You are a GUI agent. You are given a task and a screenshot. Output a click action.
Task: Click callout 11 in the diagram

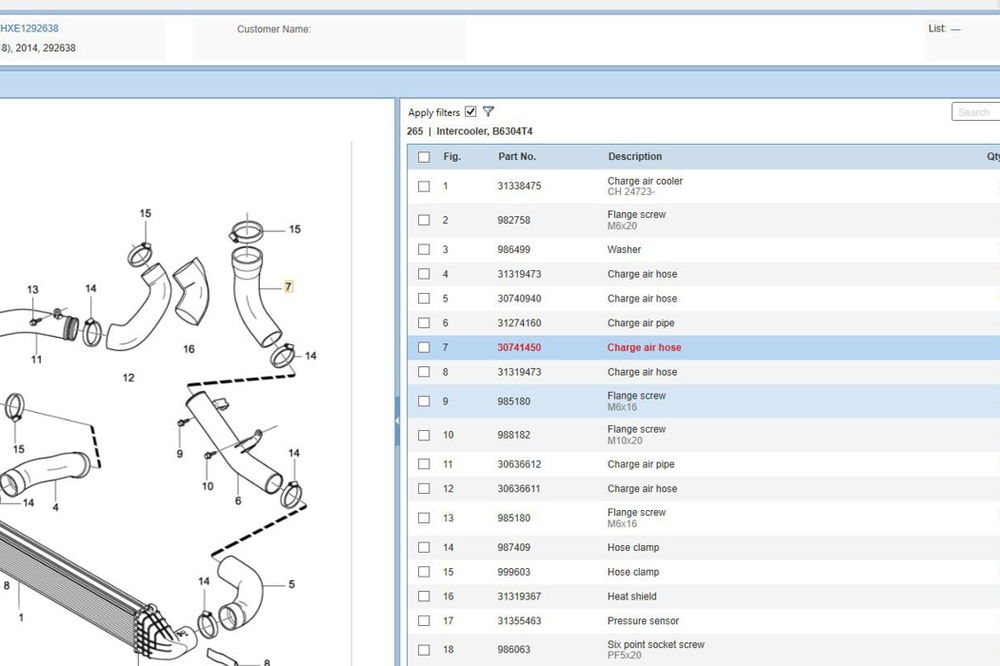click(x=36, y=359)
